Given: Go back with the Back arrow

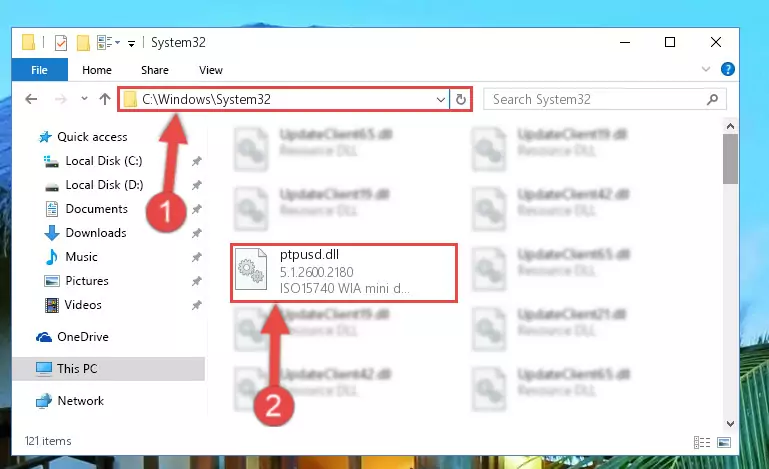Looking at the screenshot, I should click(31, 100).
